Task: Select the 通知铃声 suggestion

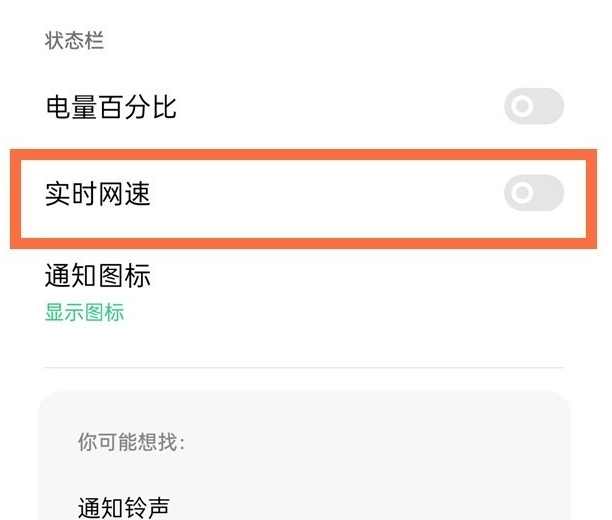Action: 123,507
